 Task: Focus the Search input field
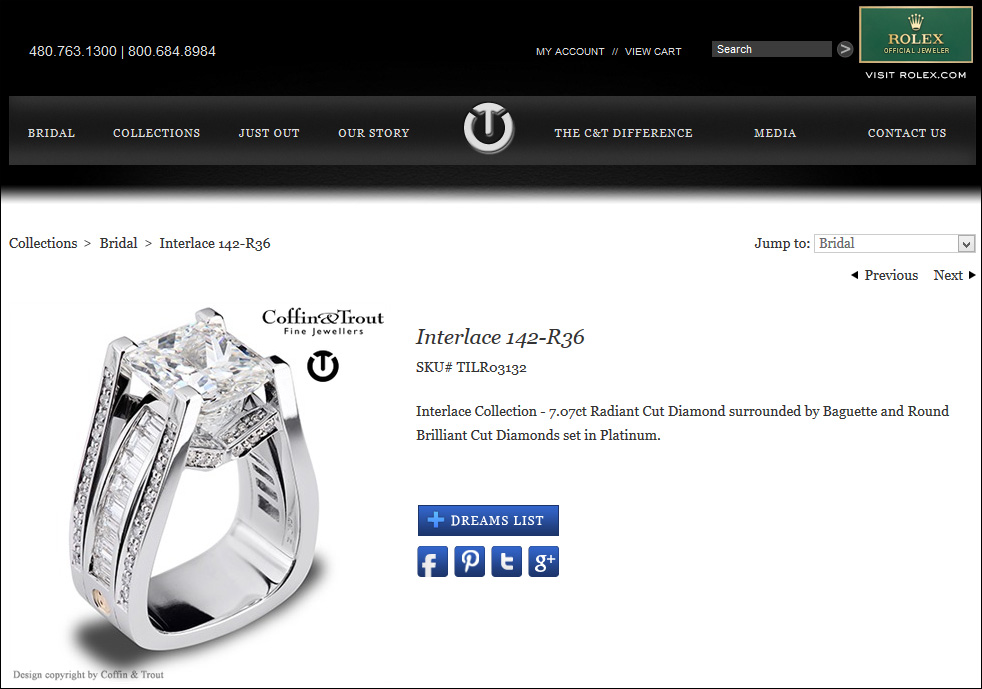click(772, 49)
